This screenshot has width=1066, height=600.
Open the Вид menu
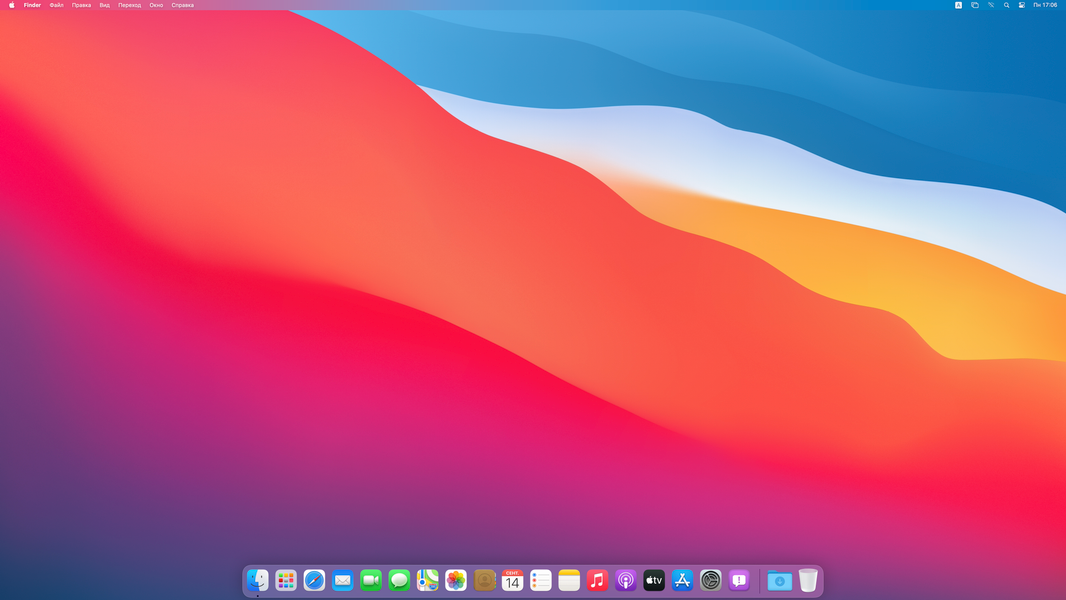point(105,5)
